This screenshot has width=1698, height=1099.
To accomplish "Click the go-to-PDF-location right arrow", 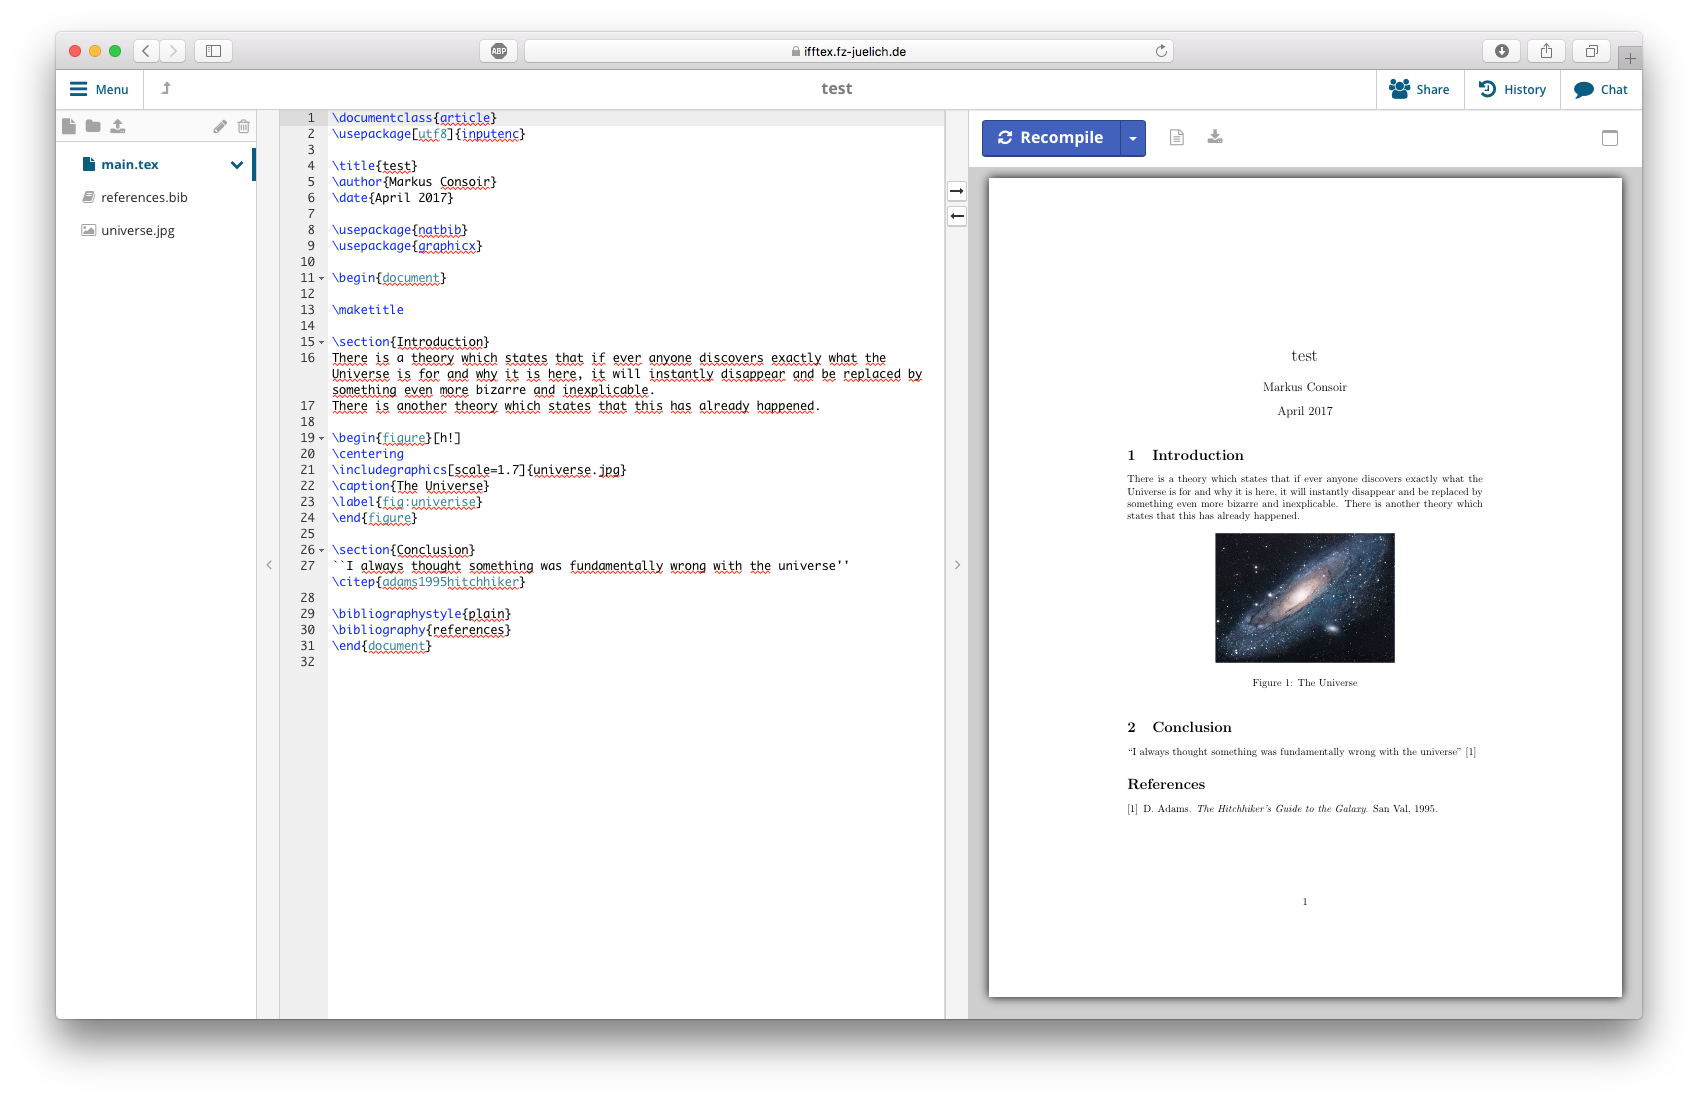I will 957,191.
